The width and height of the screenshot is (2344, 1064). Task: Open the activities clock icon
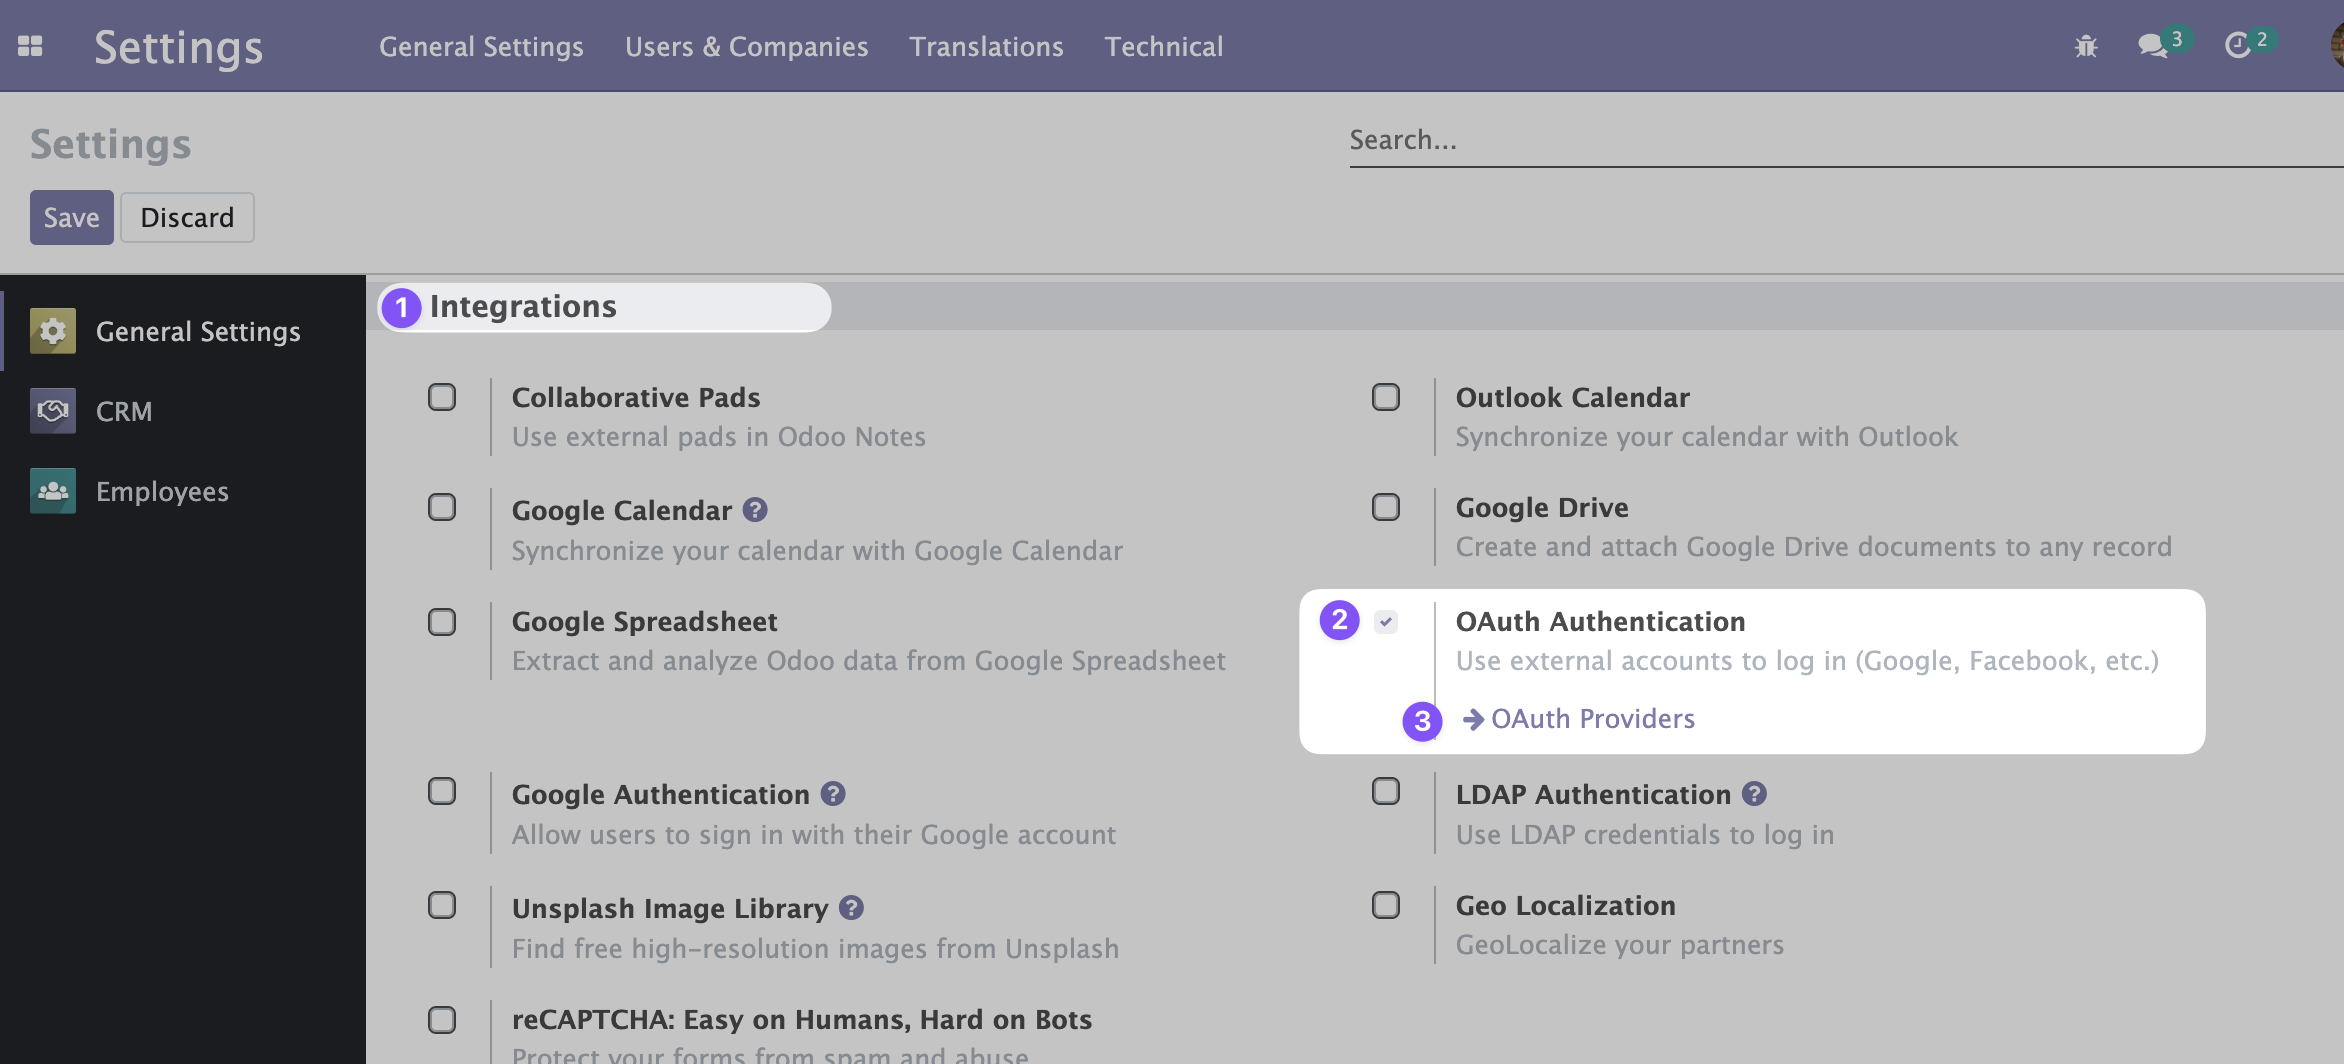2237,46
